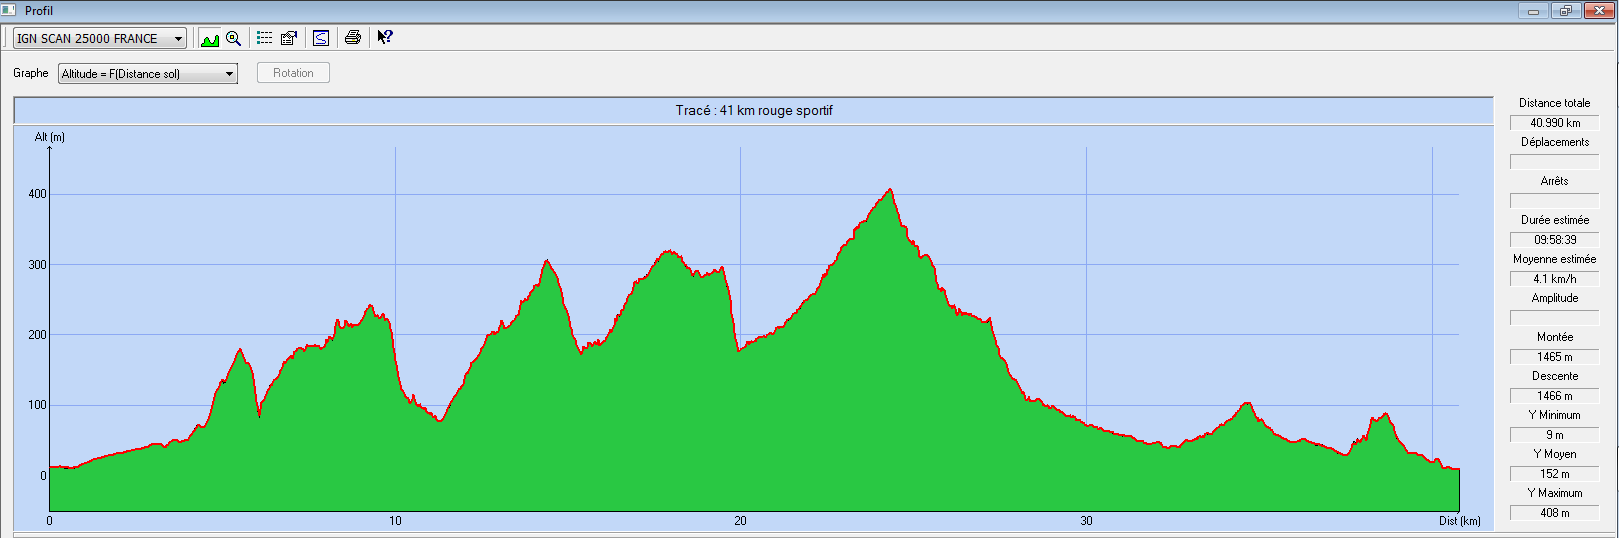The image size is (1619, 538).
Task: Click the Y Moyen field showing 152 m
Action: [1555, 474]
